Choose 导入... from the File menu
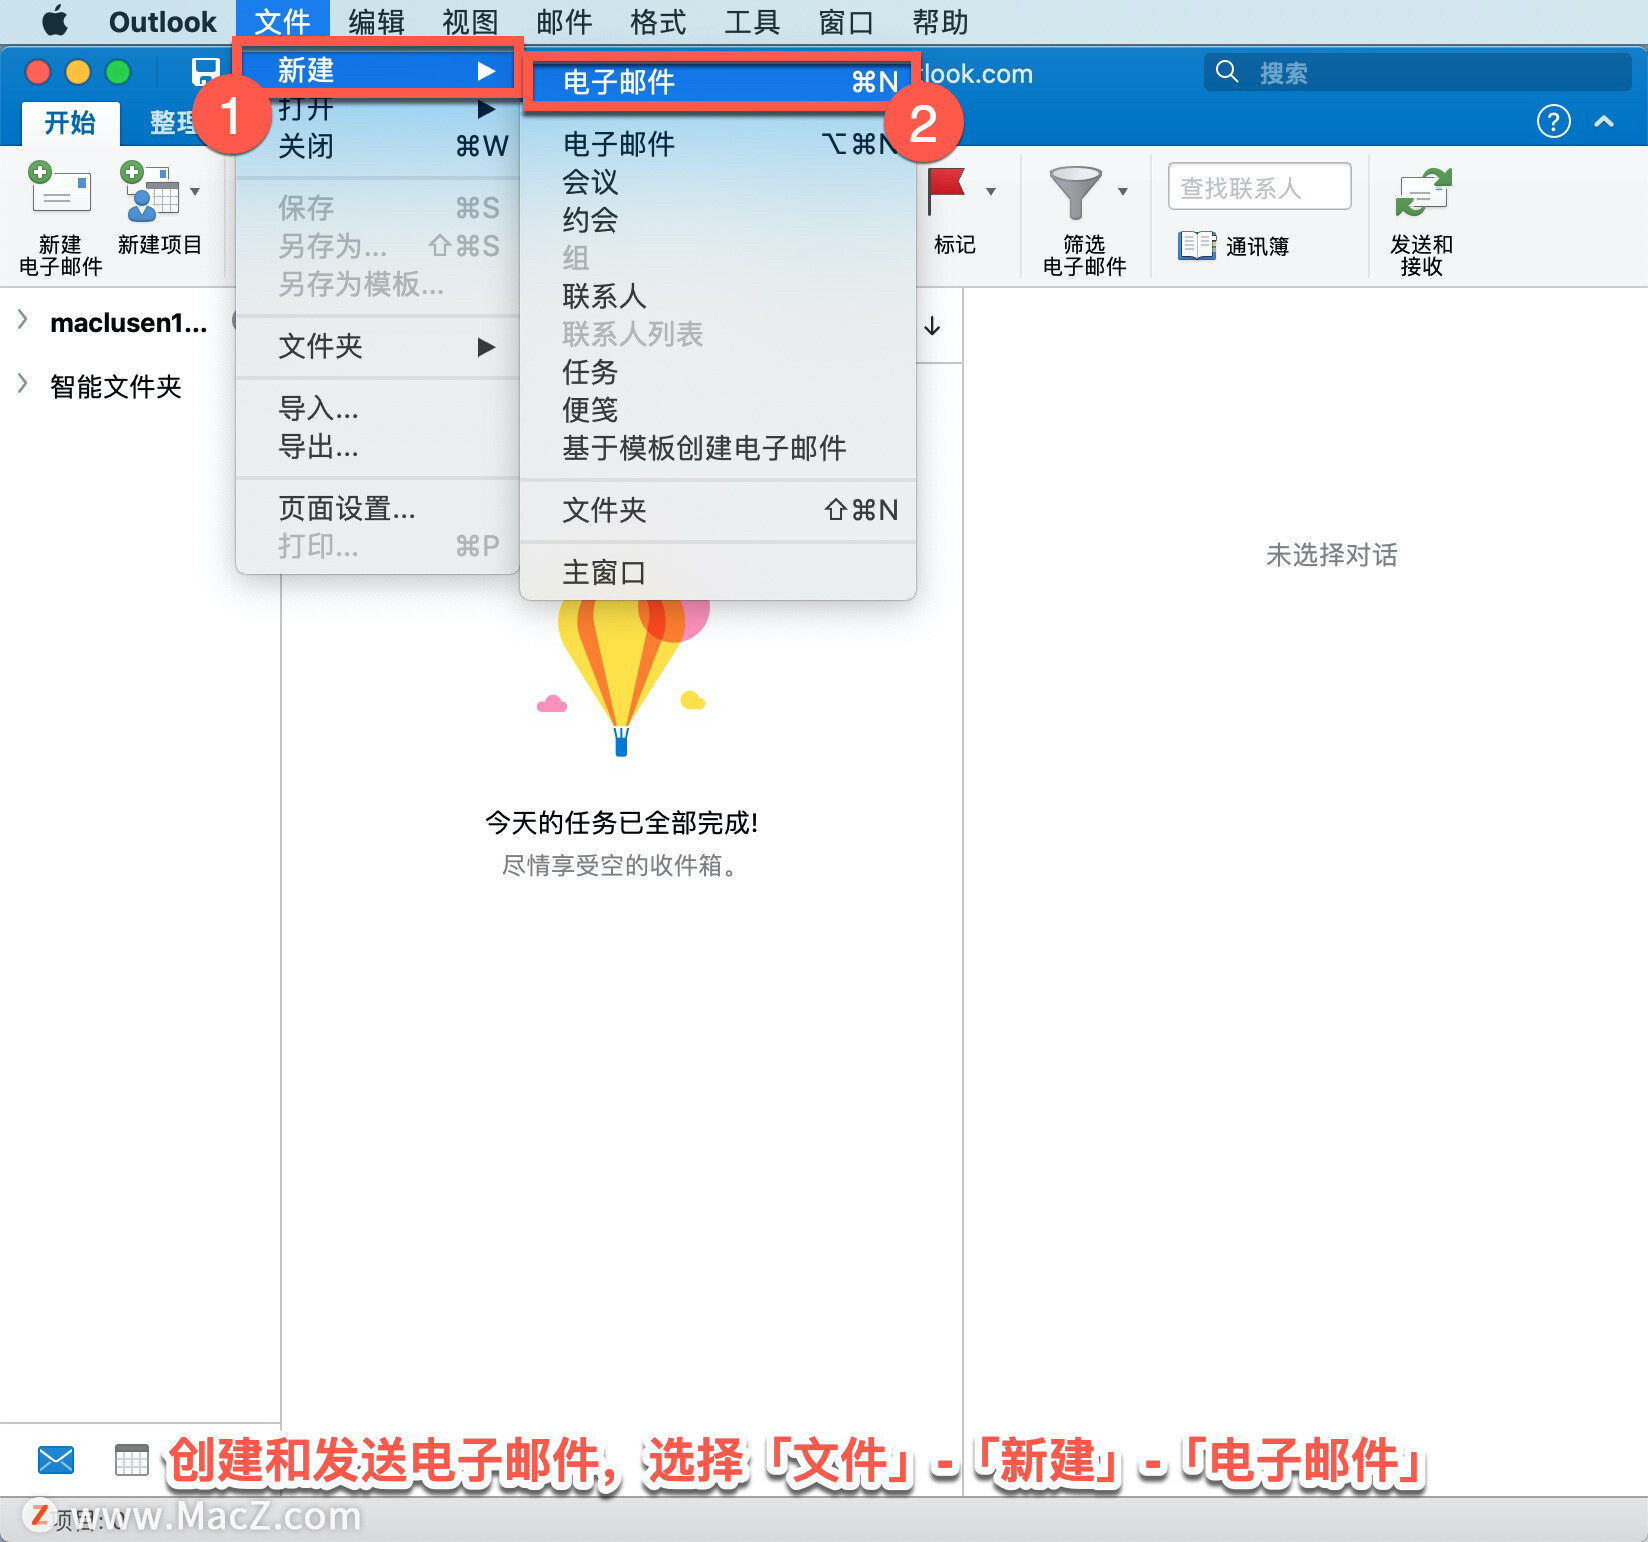1648x1542 pixels. click(378, 408)
